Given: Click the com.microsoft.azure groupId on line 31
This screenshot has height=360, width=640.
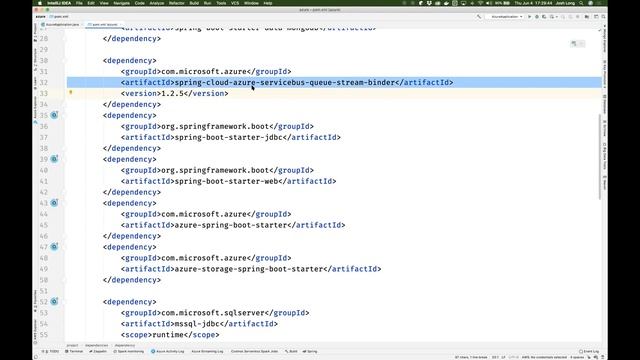Looking at the screenshot, I should [x=204, y=71].
